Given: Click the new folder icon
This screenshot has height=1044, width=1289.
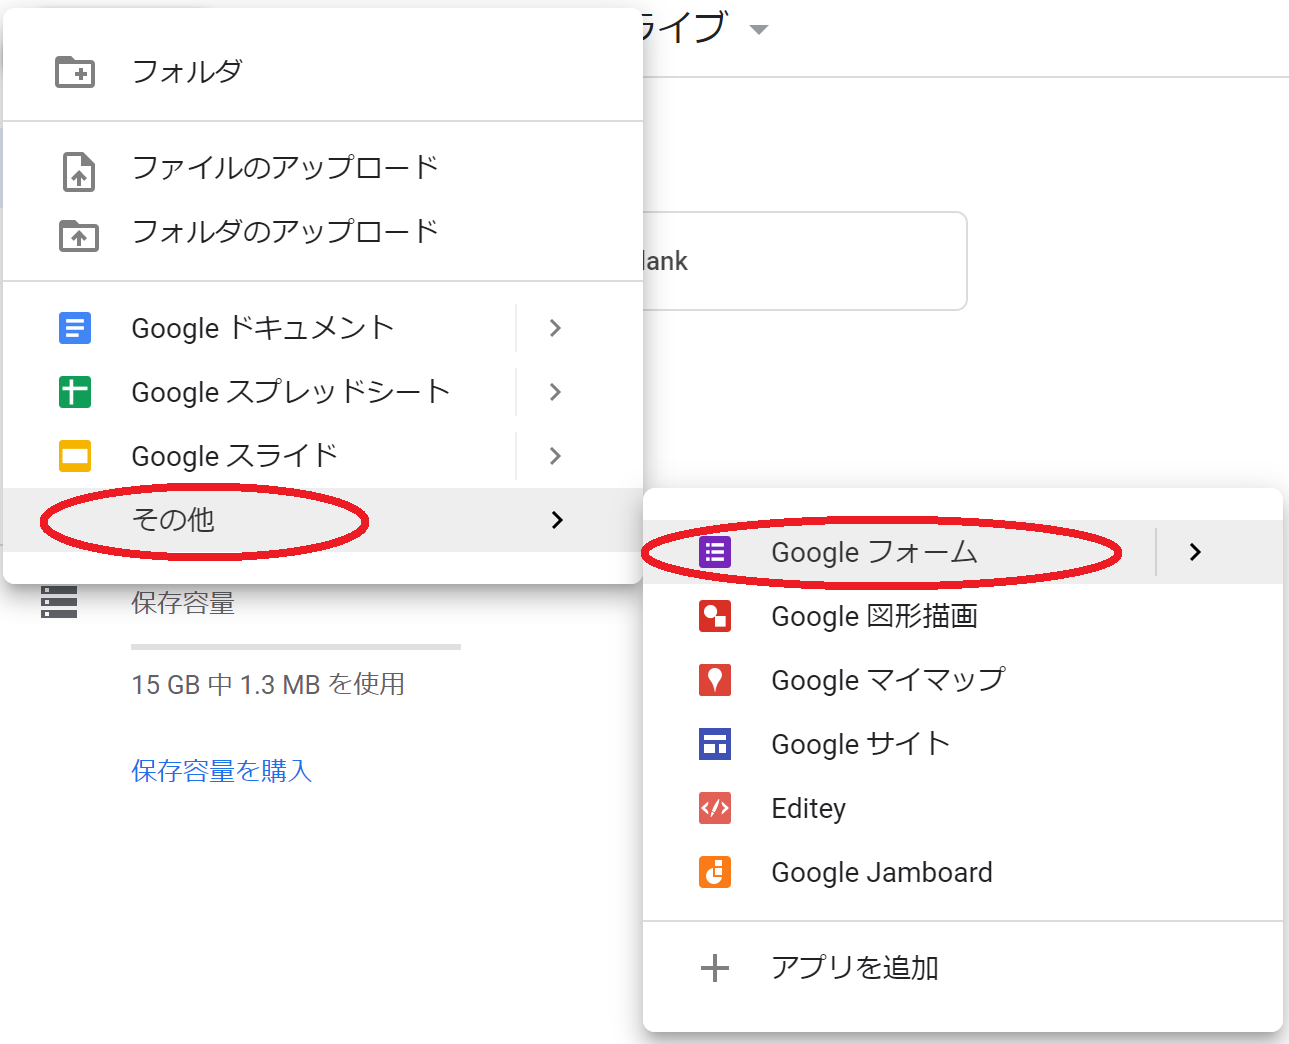Looking at the screenshot, I should tap(75, 72).
